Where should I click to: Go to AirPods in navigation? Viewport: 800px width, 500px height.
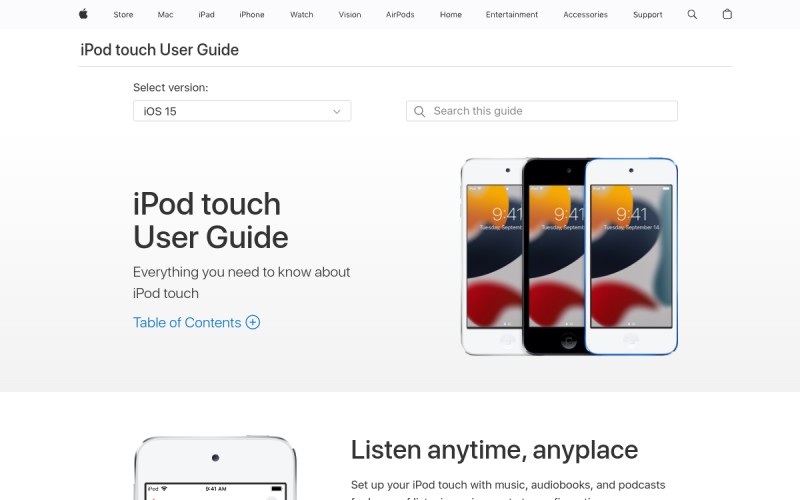coord(400,15)
